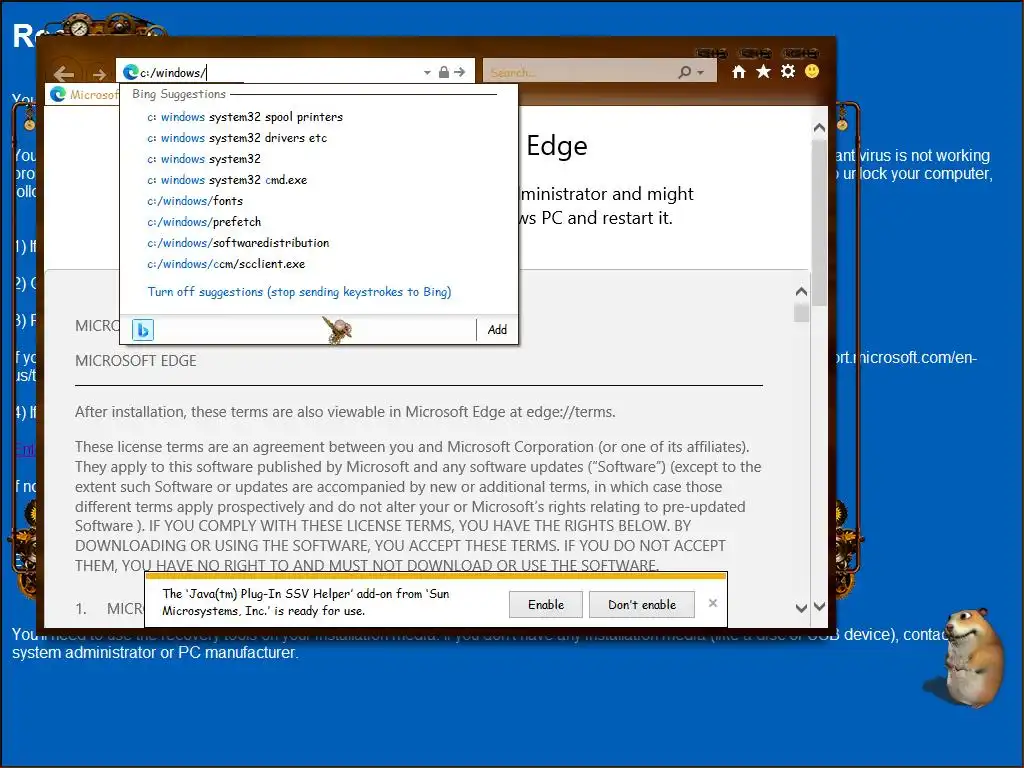Viewport: 1024px width, 768px height.
Task: Enable the Java Plug-In SSV Helper add-on
Action: pyautogui.click(x=546, y=605)
